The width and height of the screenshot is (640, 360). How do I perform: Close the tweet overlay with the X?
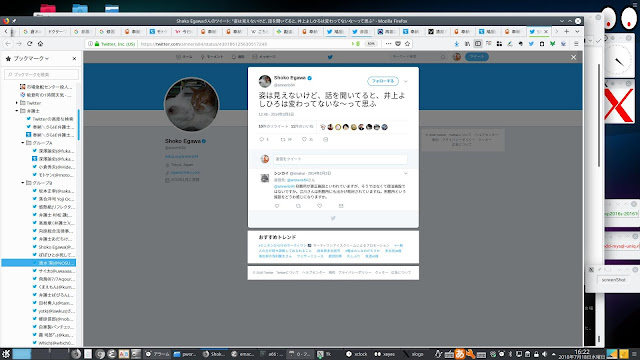point(573,57)
